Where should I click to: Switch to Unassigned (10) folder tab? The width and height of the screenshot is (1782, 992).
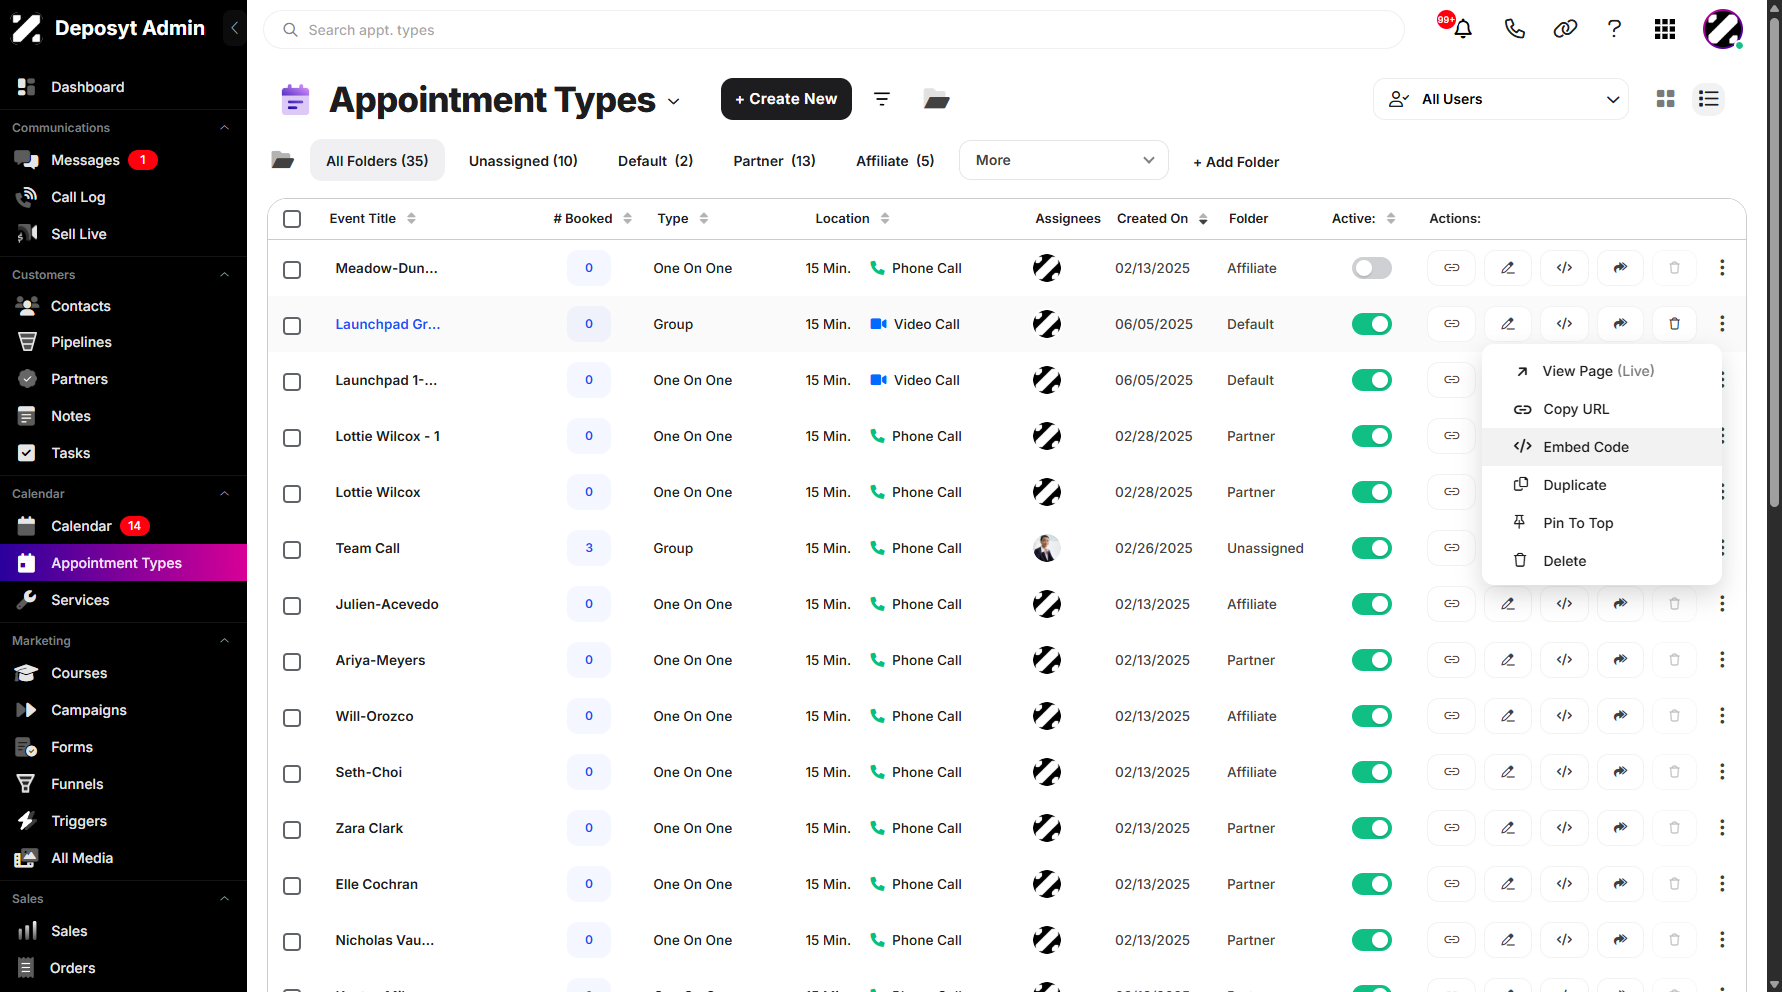523,161
